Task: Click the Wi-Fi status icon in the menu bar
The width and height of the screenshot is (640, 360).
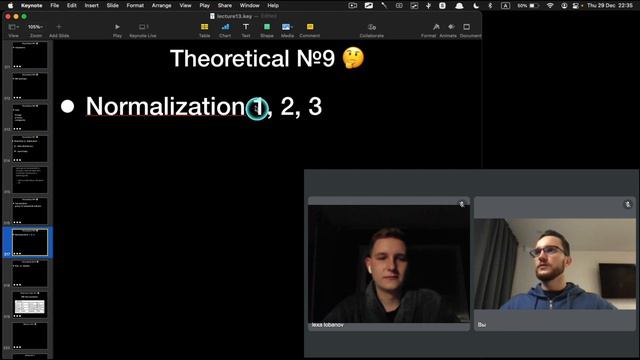Action: point(550,6)
